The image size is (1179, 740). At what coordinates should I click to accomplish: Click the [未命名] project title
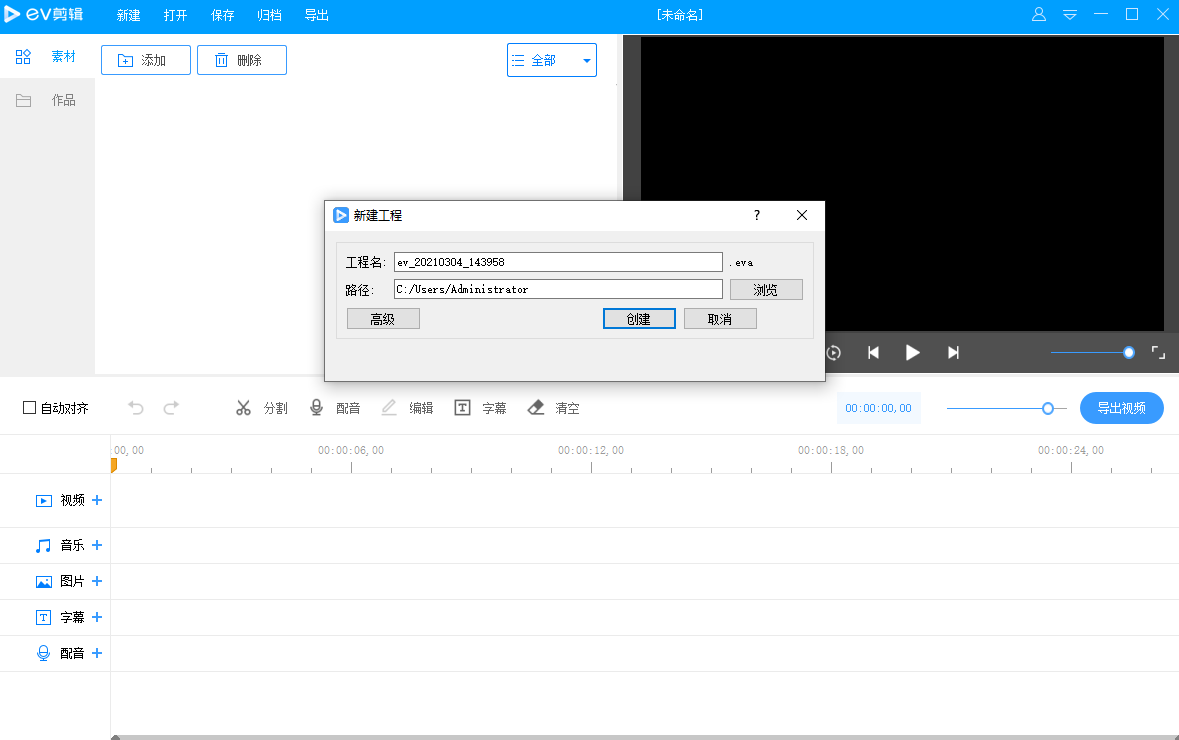click(x=680, y=15)
